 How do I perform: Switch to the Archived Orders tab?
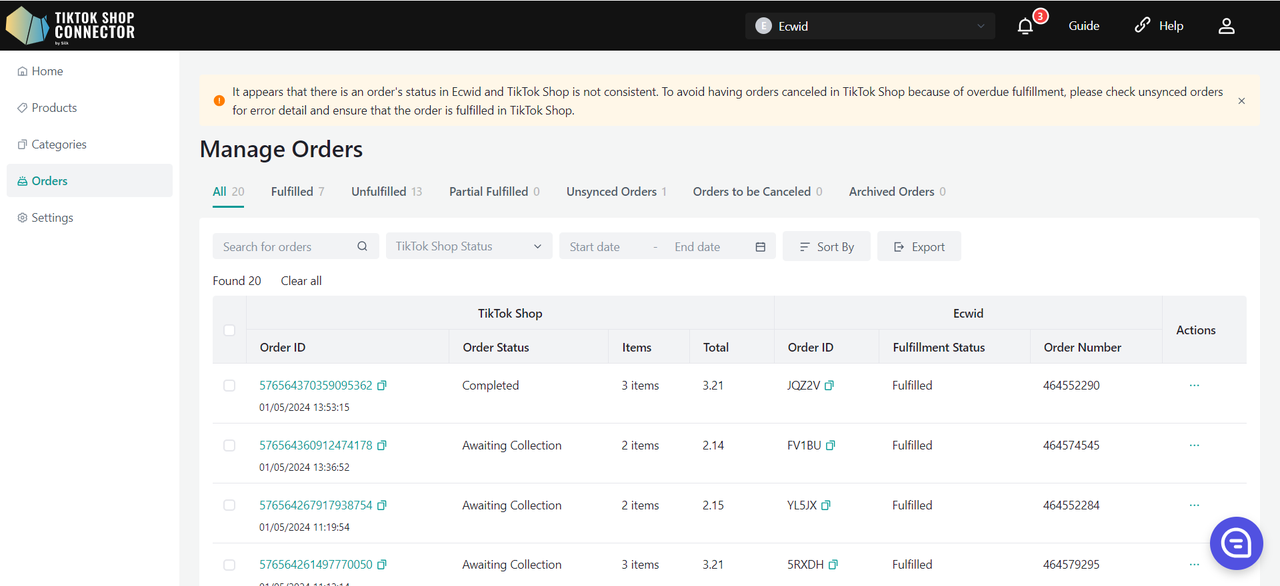click(x=897, y=191)
